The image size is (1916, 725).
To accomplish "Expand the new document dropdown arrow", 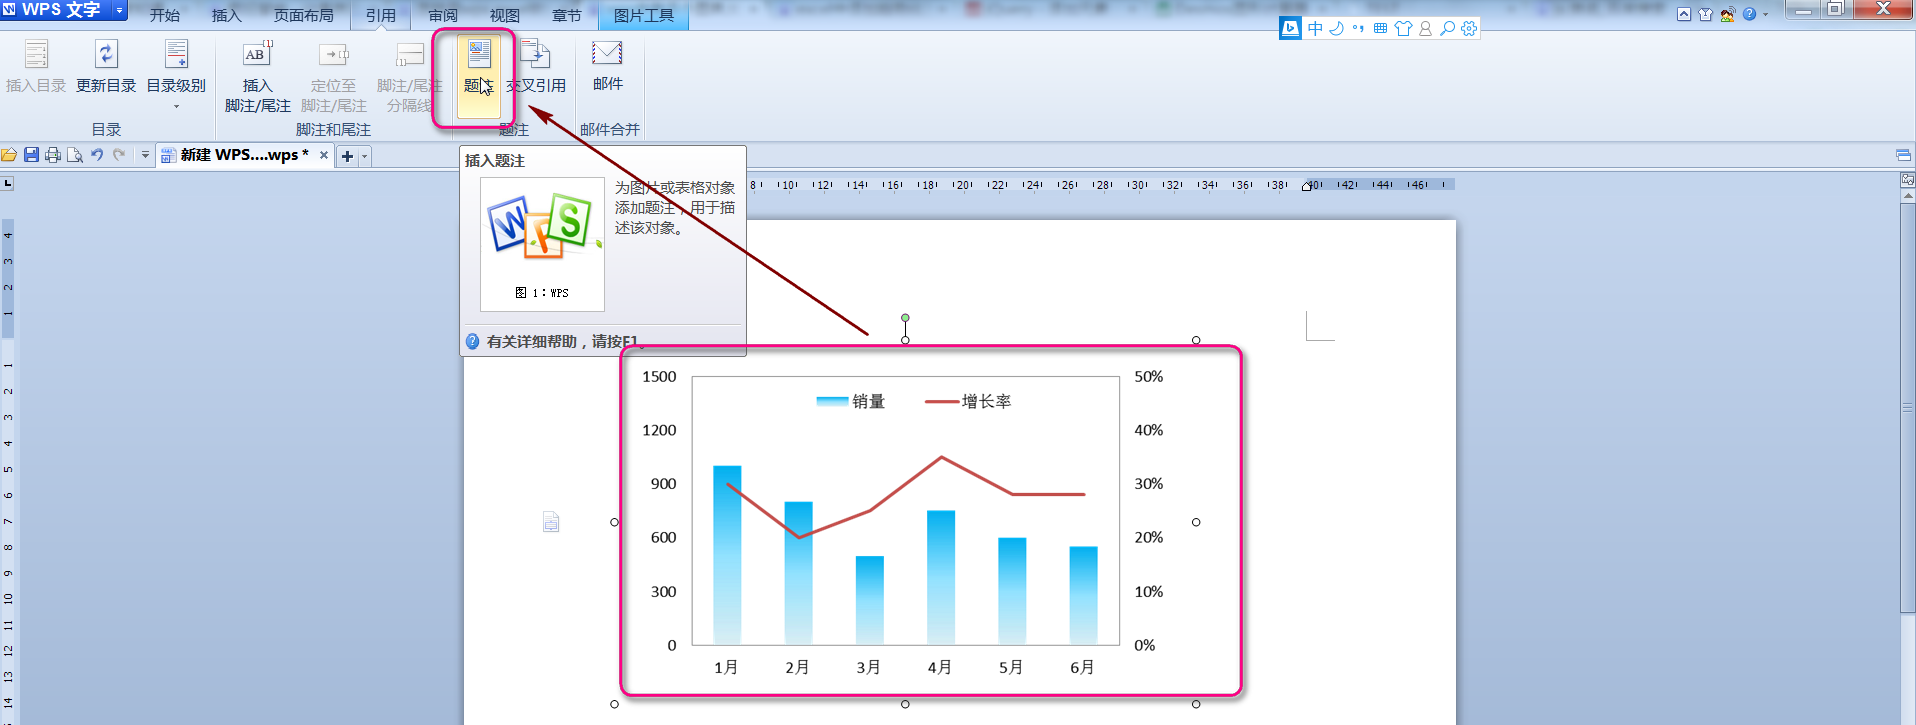I will click(x=365, y=156).
